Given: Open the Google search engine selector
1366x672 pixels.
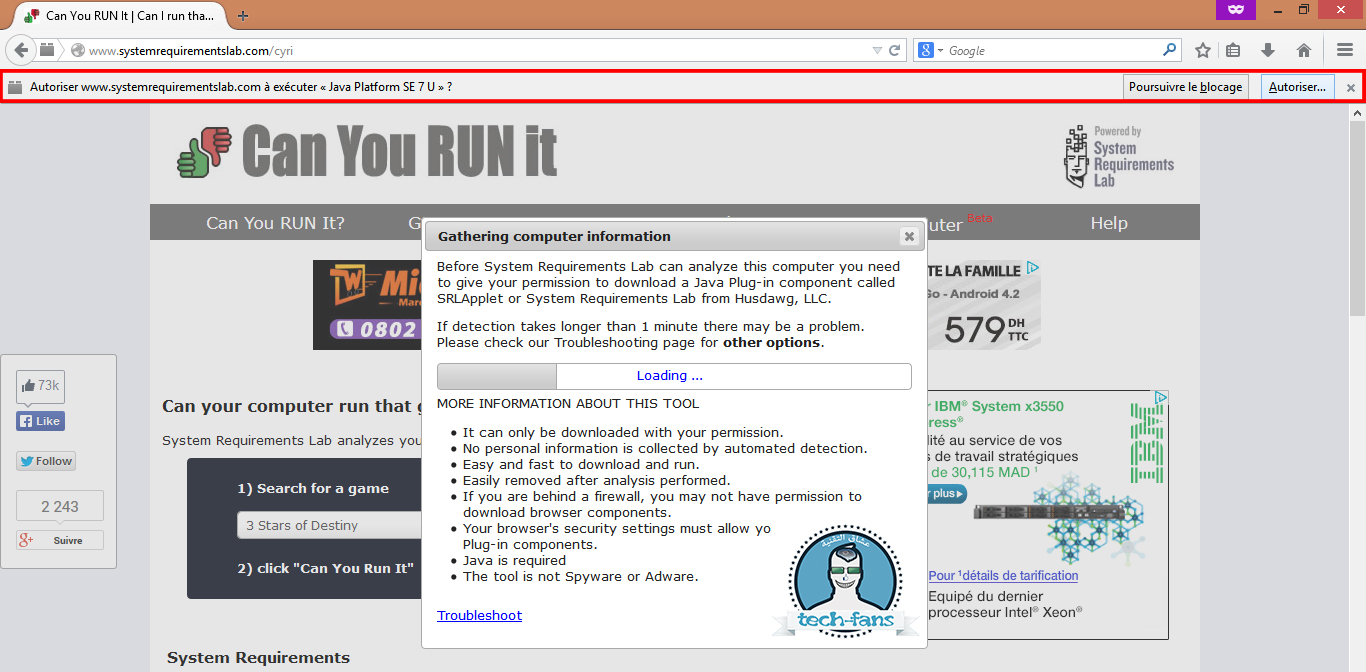Looking at the screenshot, I should coord(930,50).
